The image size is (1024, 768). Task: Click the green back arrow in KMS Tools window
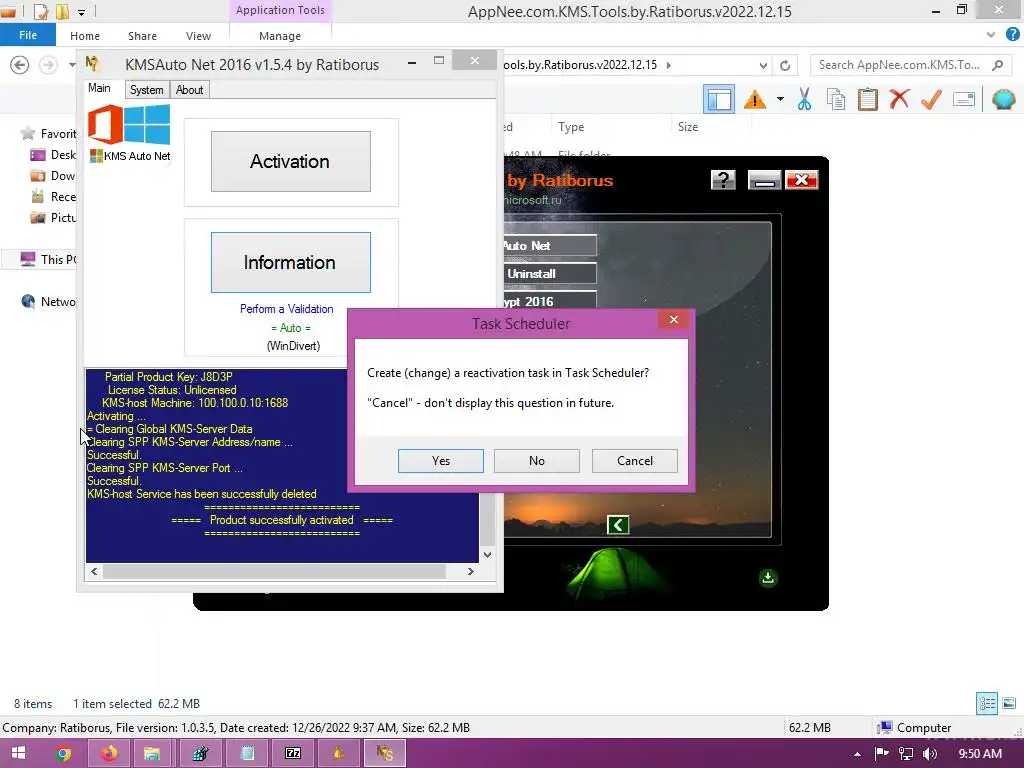[x=618, y=524]
